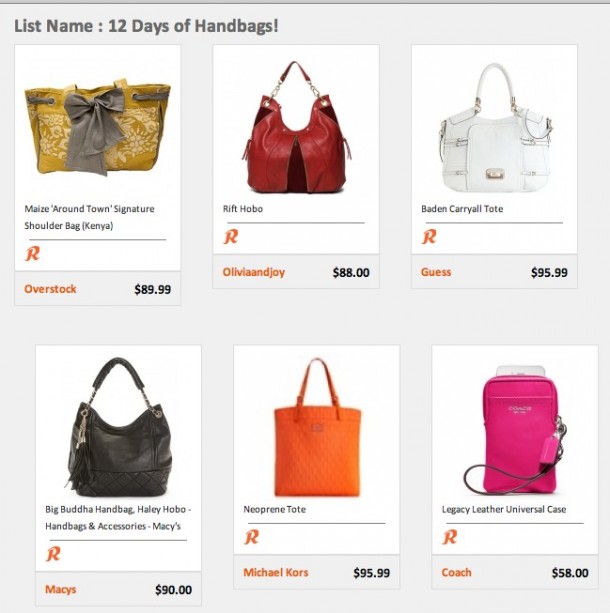Screen dimensions: 610x613
Task: Visit the Guess store link
Action: coord(436,272)
